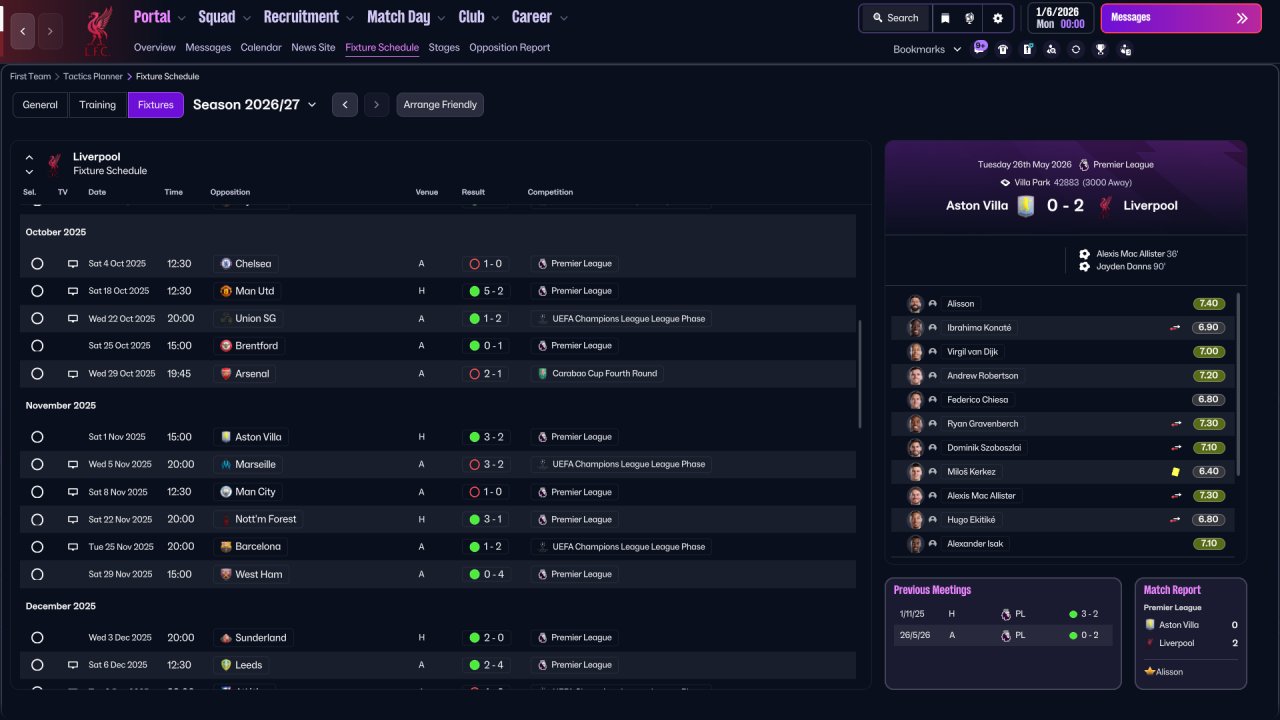Open the settings gear icon
This screenshot has height=720, width=1280.
[997, 18]
